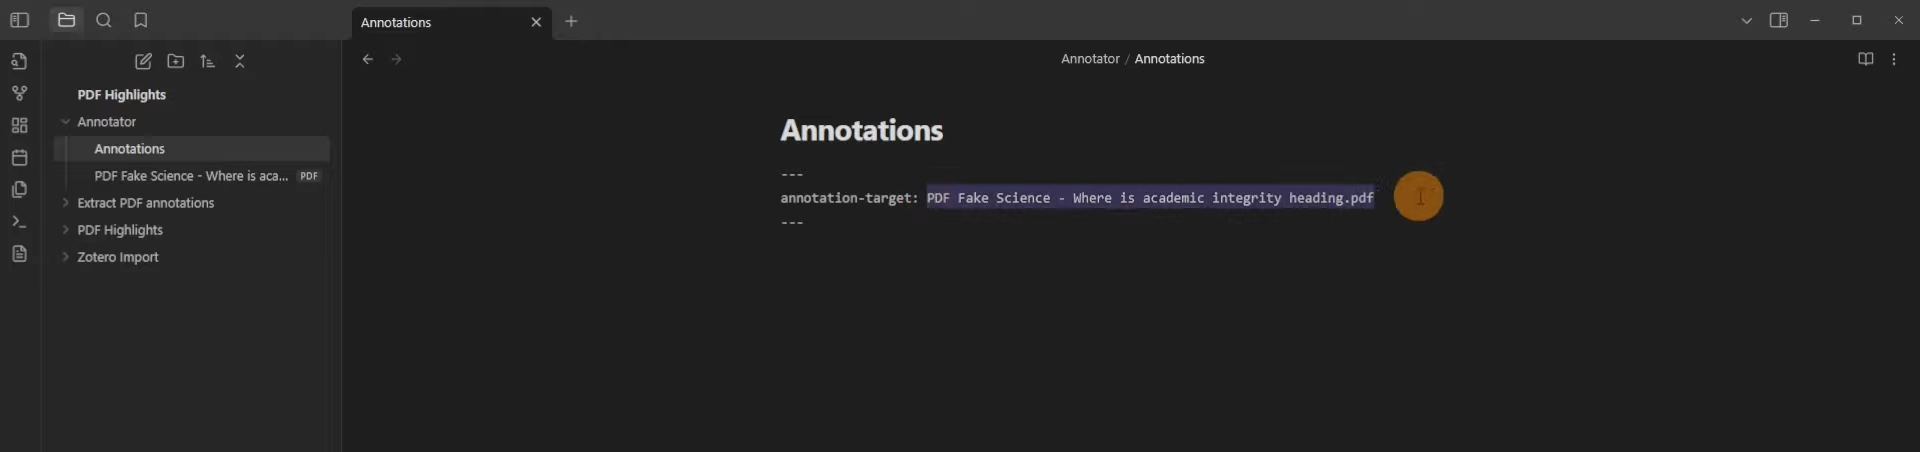Toggle the left sidebar
Screen dimensions: 1920x452
click(19, 20)
